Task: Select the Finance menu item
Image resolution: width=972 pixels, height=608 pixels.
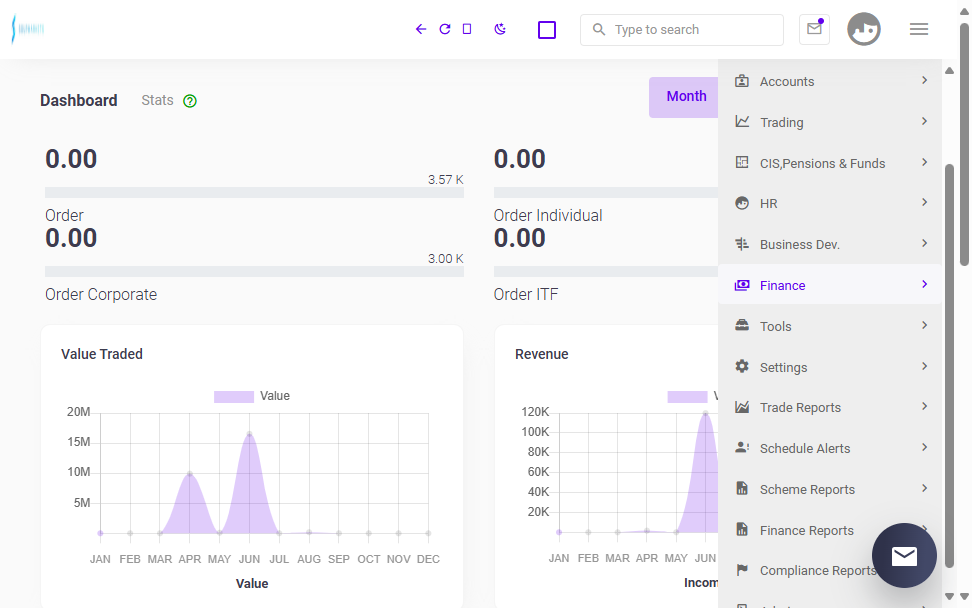Action: coord(830,285)
